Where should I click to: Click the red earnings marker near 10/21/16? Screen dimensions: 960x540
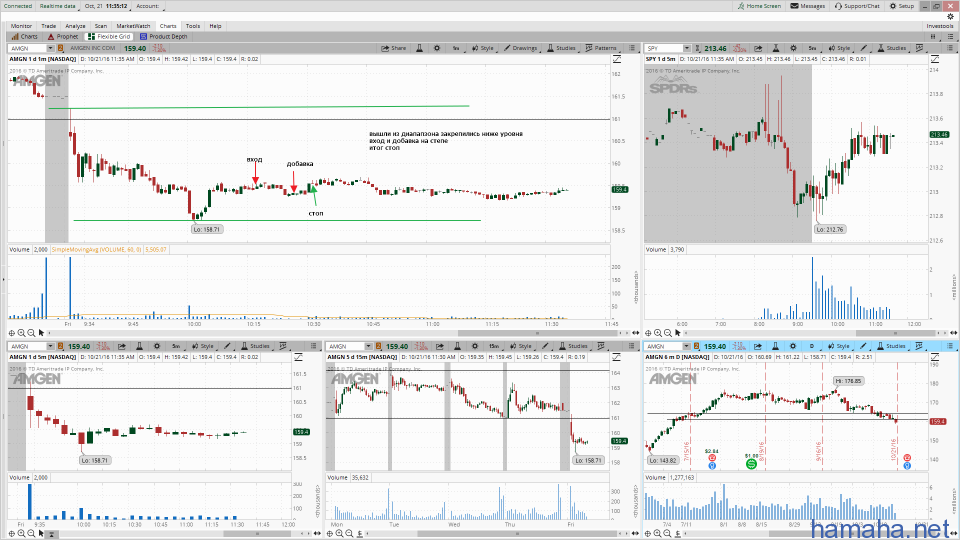(907, 458)
